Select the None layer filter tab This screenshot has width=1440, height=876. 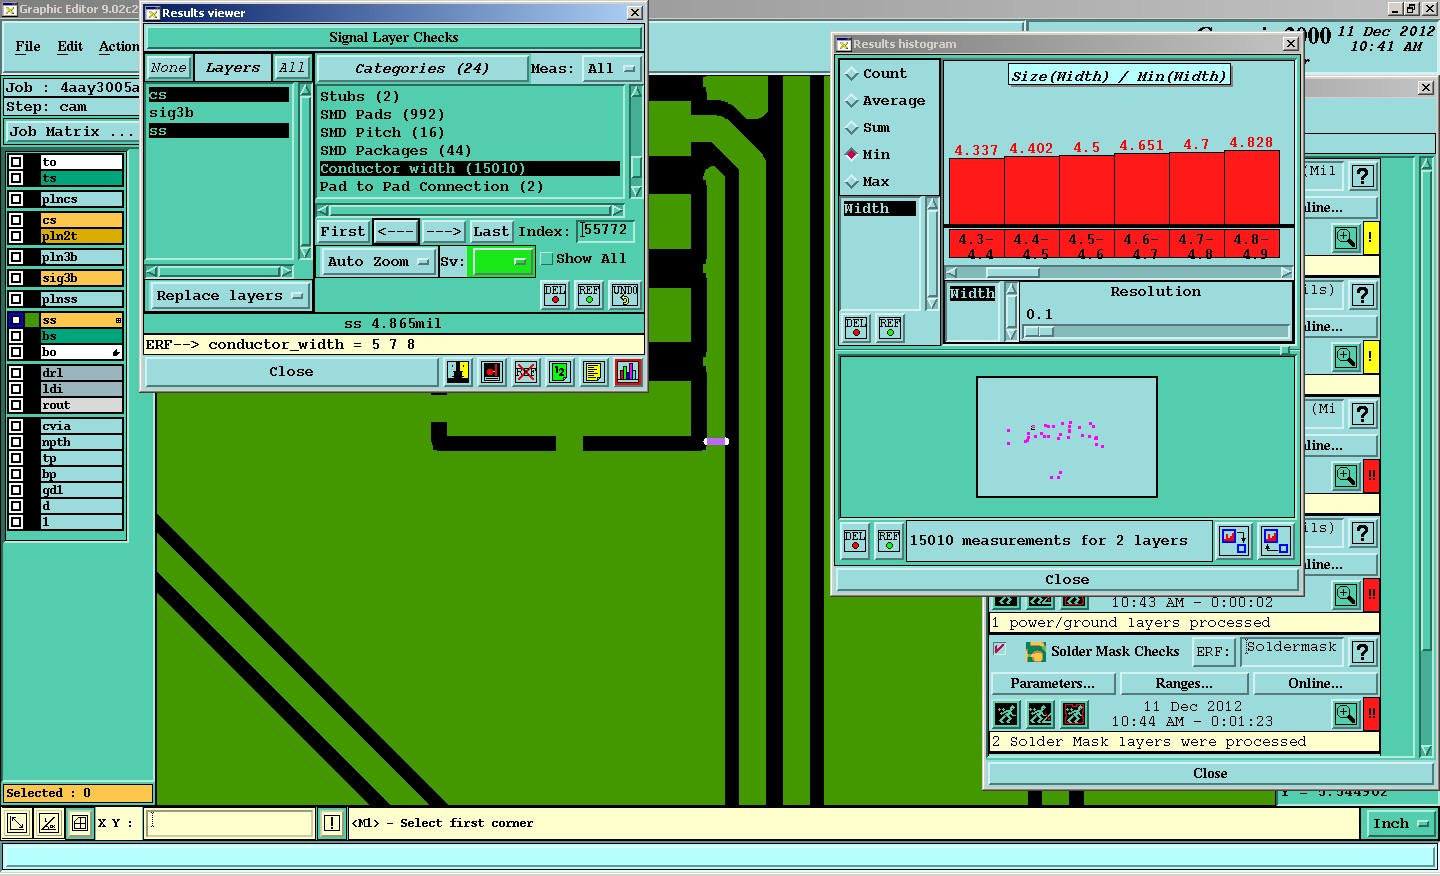click(x=168, y=68)
